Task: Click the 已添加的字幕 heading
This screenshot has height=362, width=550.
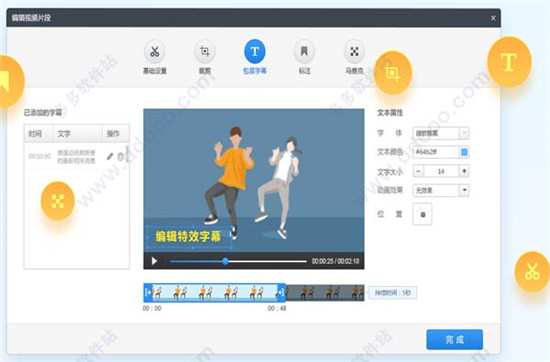Action: (x=43, y=113)
